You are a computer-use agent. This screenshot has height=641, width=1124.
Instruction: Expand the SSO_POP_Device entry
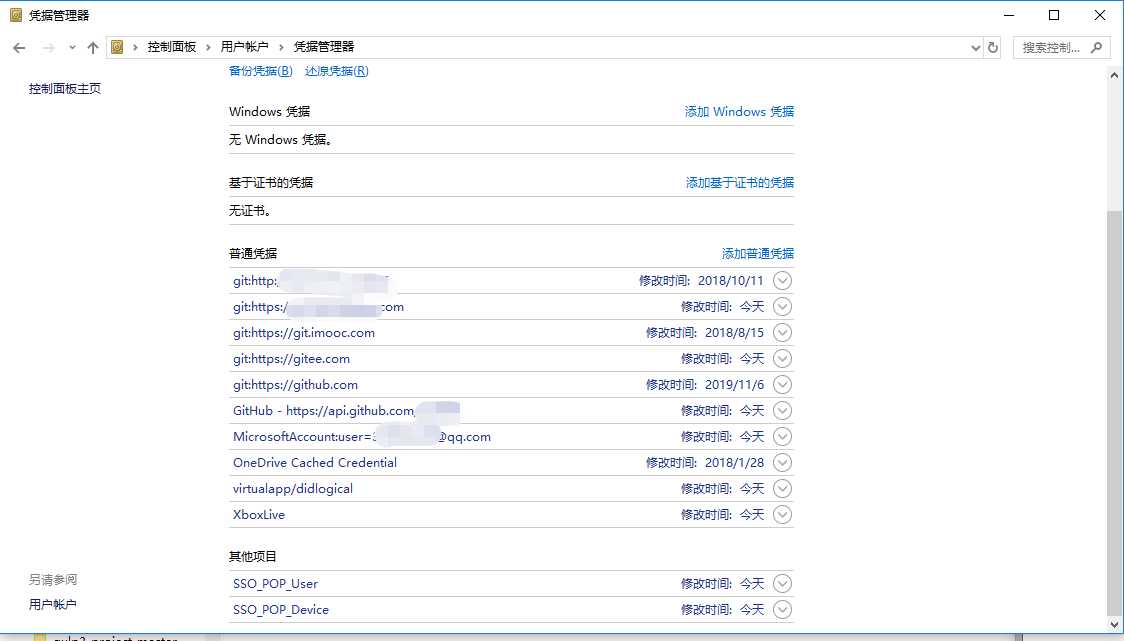point(783,609)
